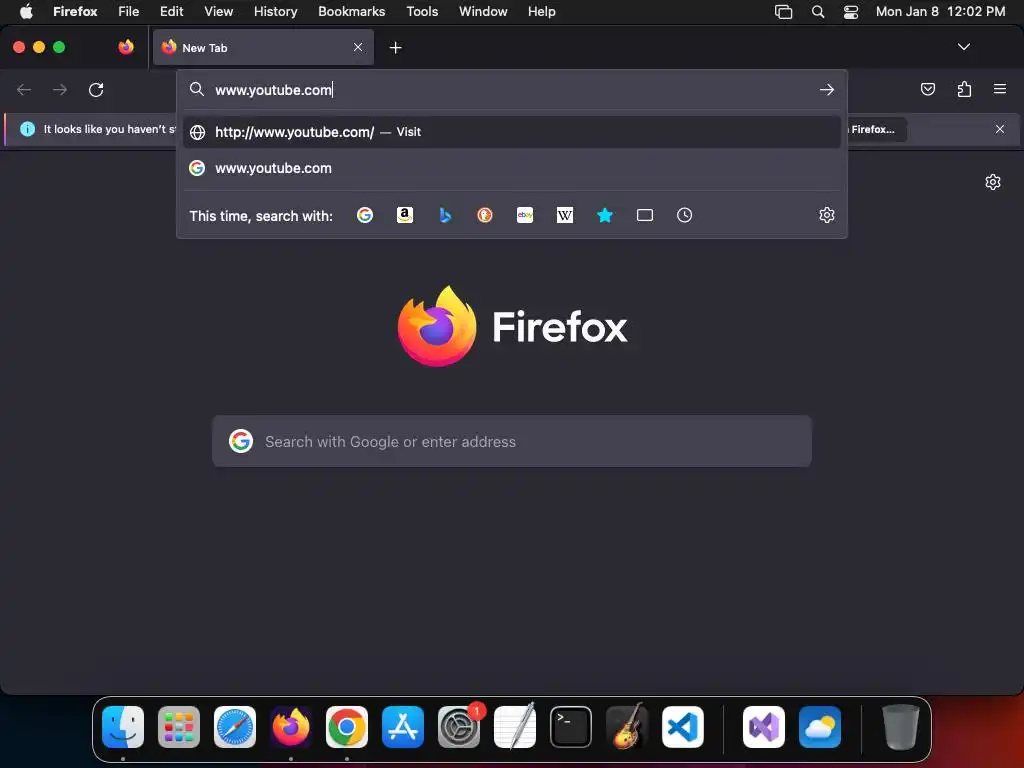Choose Google search suggestion www.youtube.com
The image size is (1024, 768).
pyautogui.click(x=512, y=168)
